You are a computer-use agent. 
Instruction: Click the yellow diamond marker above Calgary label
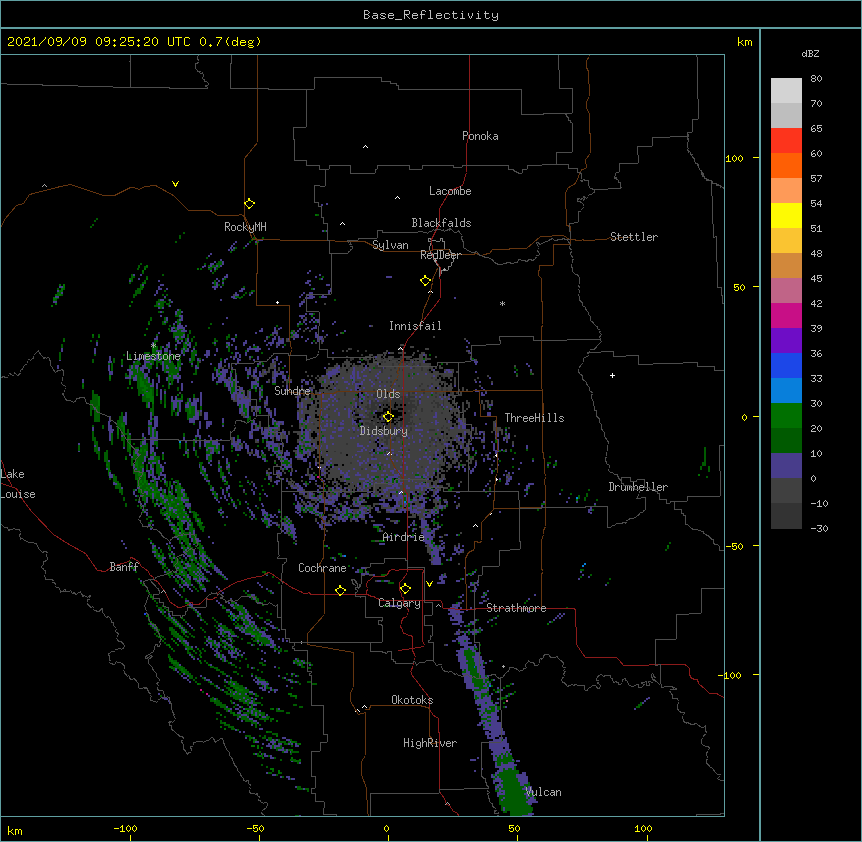coord(405,589)
